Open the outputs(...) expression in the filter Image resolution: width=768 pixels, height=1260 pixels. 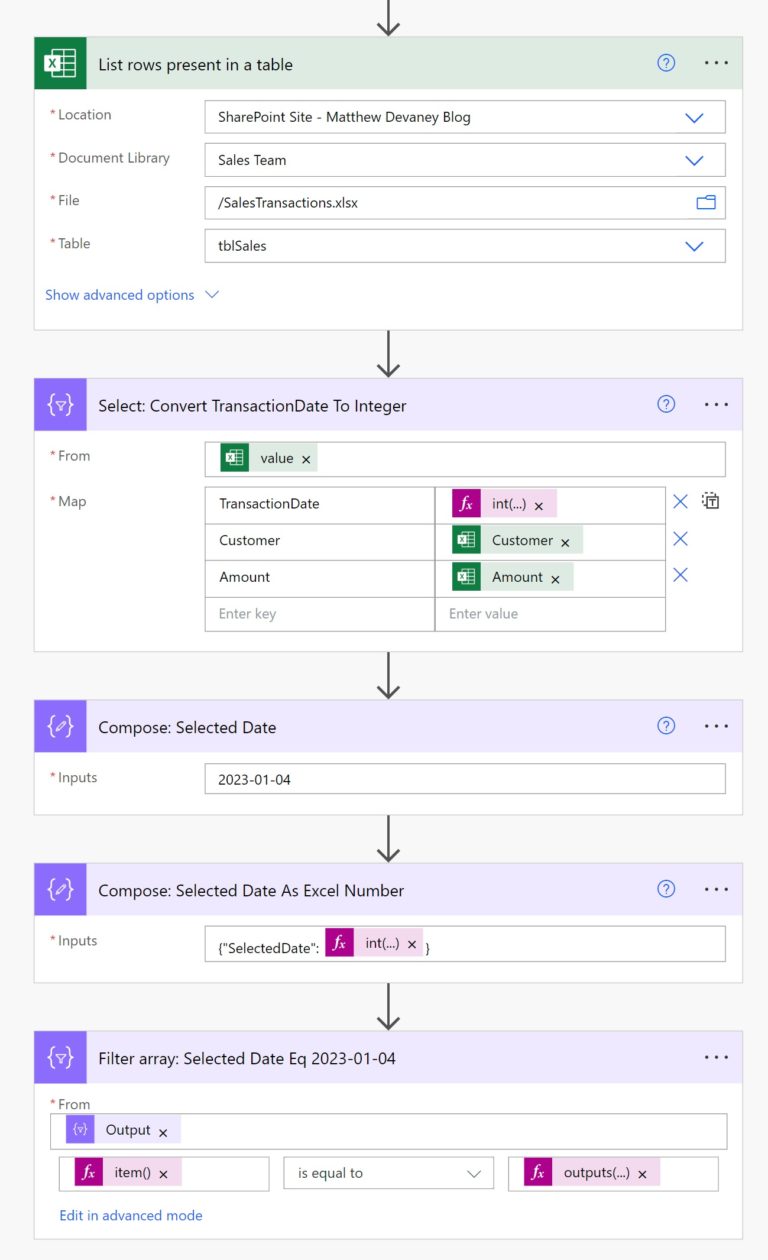pyautogui.click(x=601, y=1173)
